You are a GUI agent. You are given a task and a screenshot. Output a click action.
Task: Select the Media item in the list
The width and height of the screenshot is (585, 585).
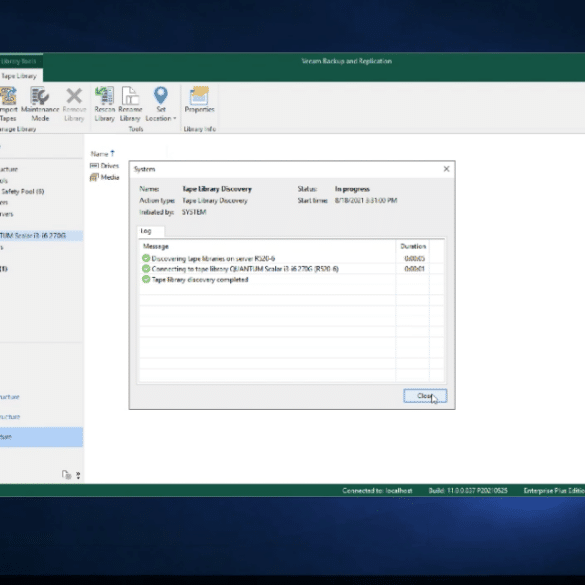pyautogui.click(x=104, y=177)
